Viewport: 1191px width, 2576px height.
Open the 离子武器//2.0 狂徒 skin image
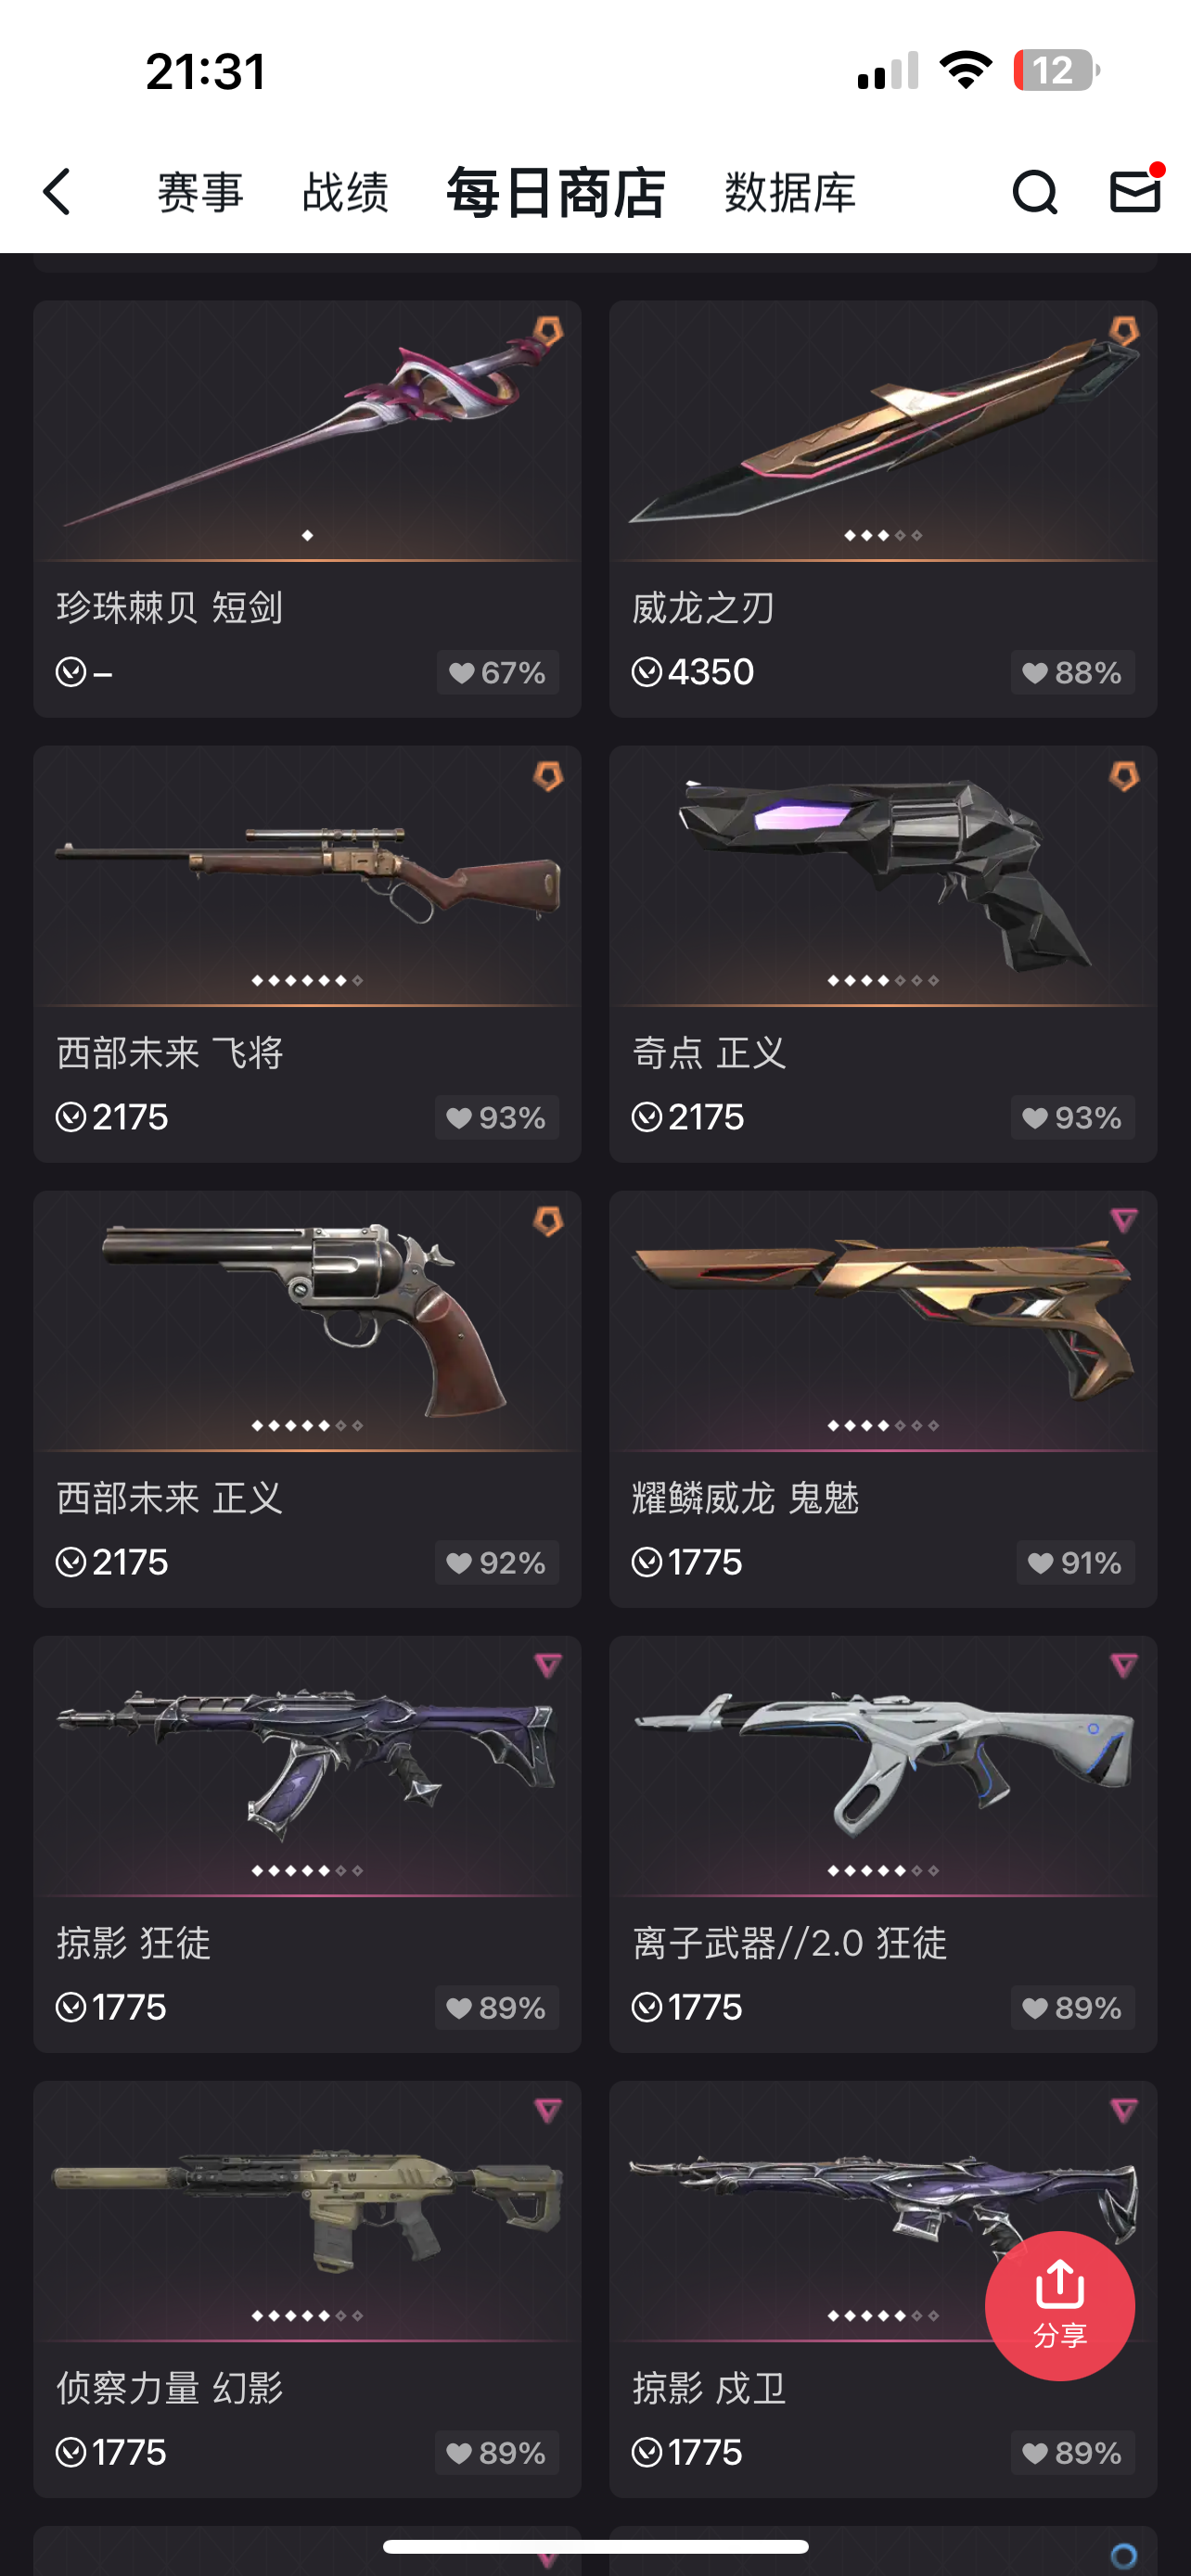pyautogui.click(x=883, y=1765)
